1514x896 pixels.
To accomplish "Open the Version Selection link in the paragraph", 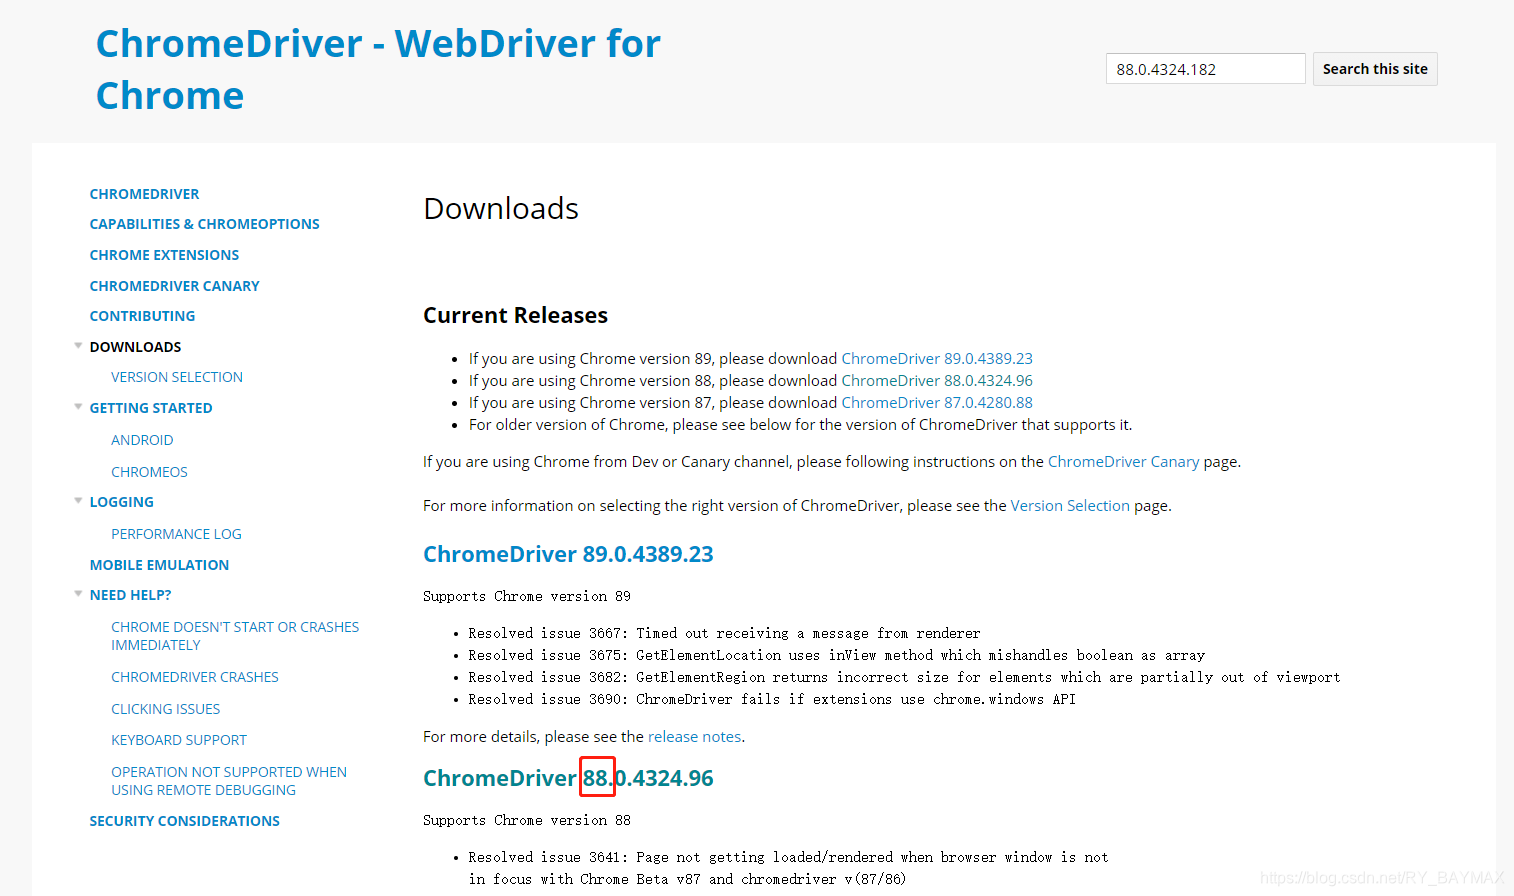I will [1069, 505].
